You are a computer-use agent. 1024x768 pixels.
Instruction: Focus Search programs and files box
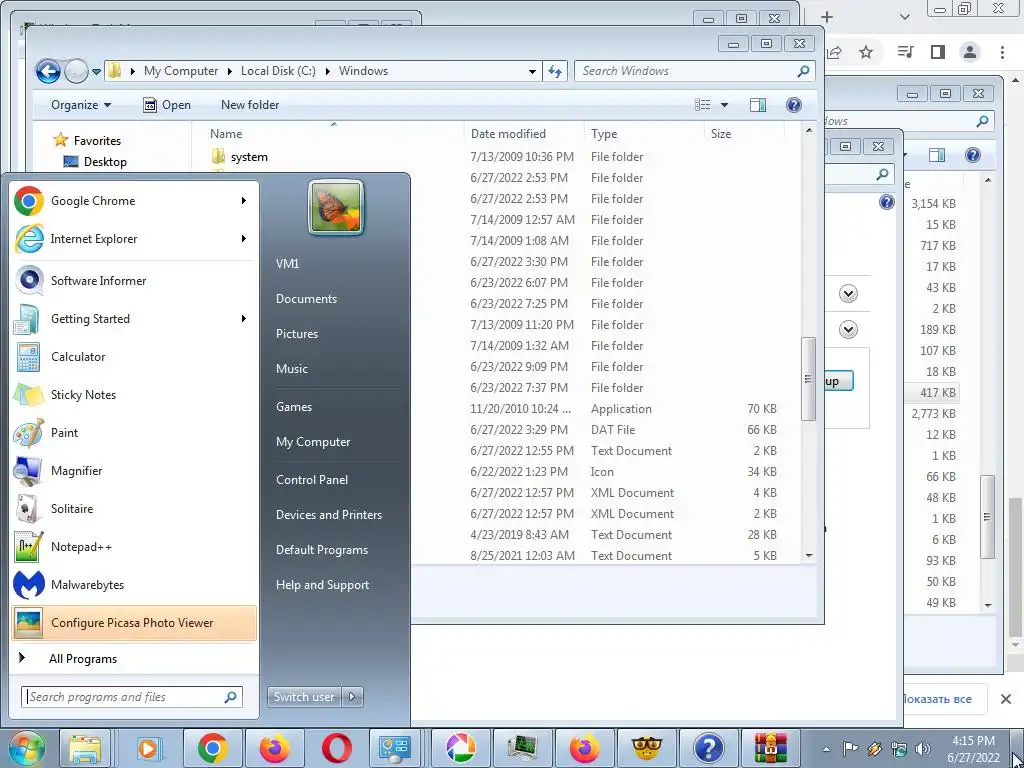click(132, 697)
